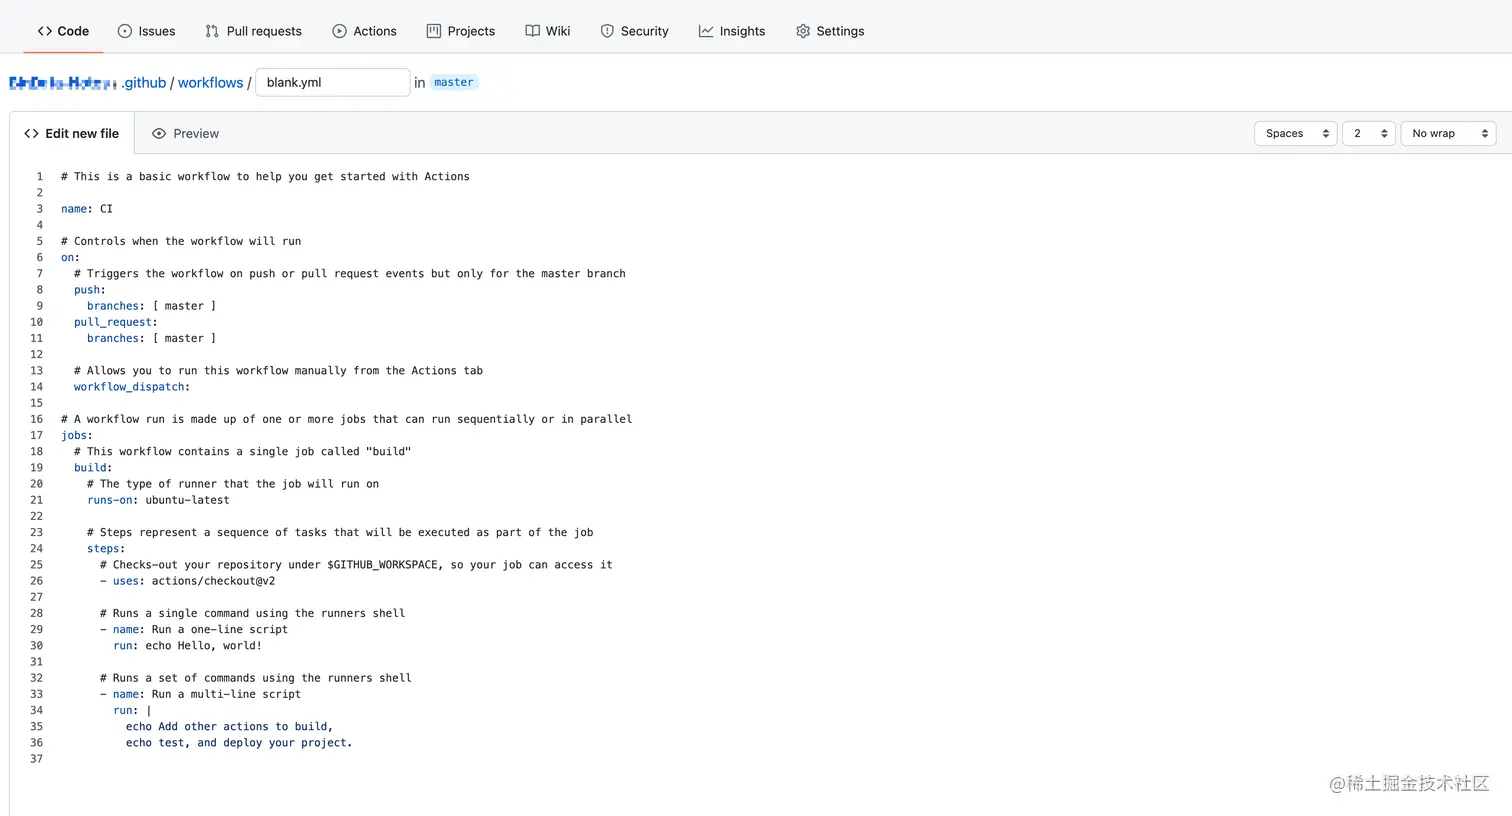This screenshot has width=1512, height=816.
Task: Click 'echo Add other actions to build,' line
Action: click(x=229, y=727)
